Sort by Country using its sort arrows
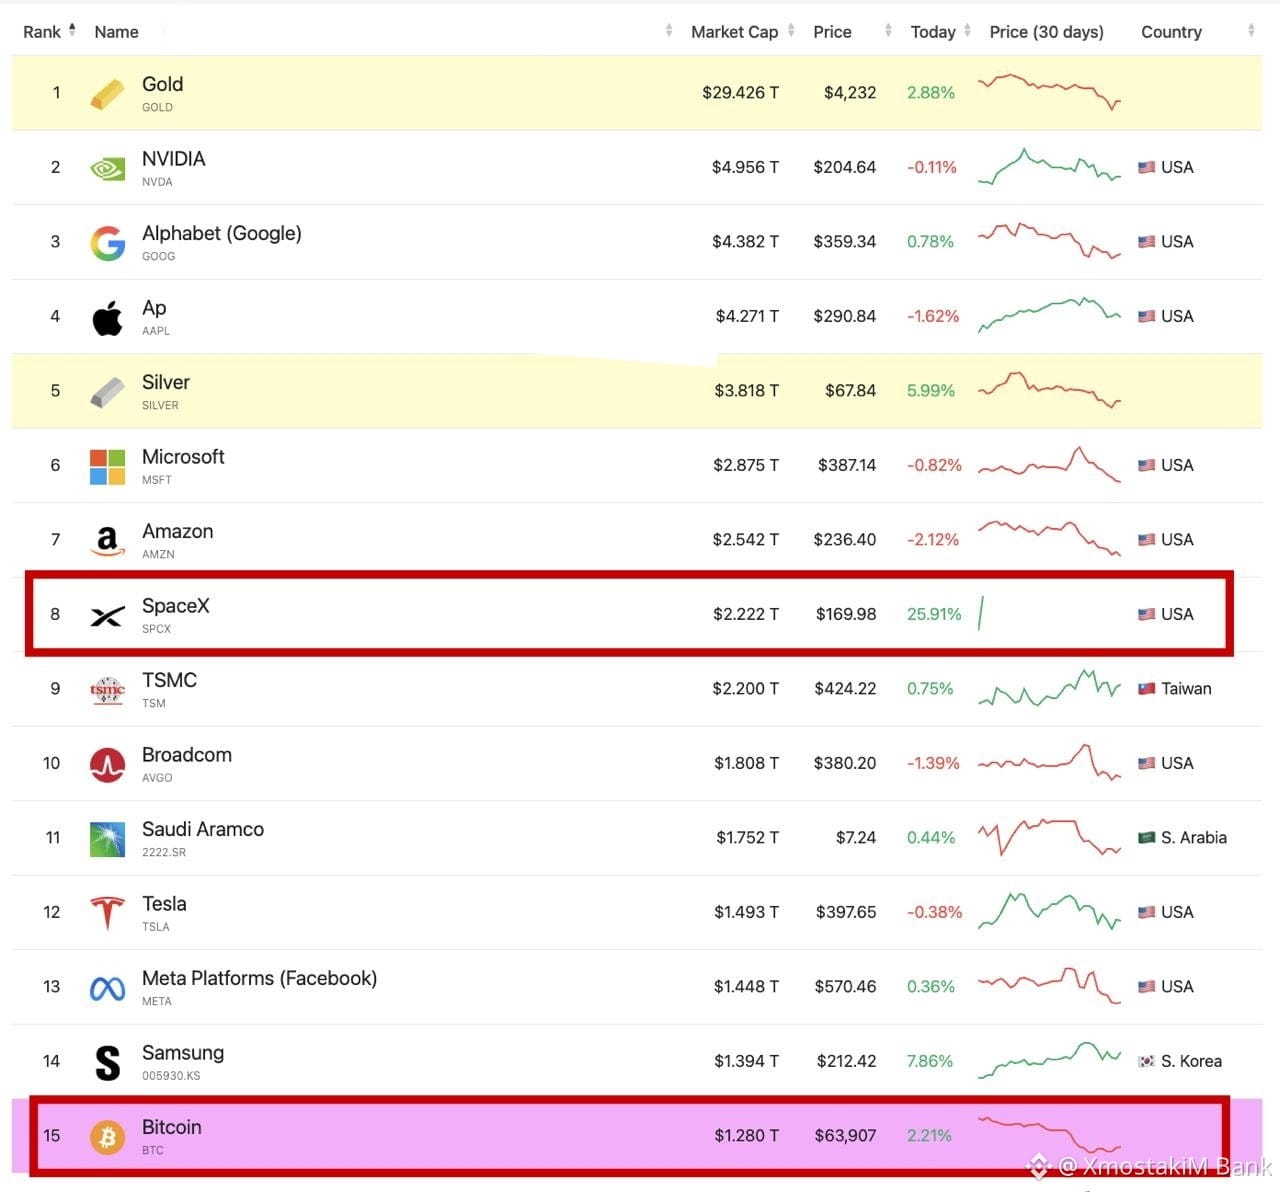 [1251, 31]
